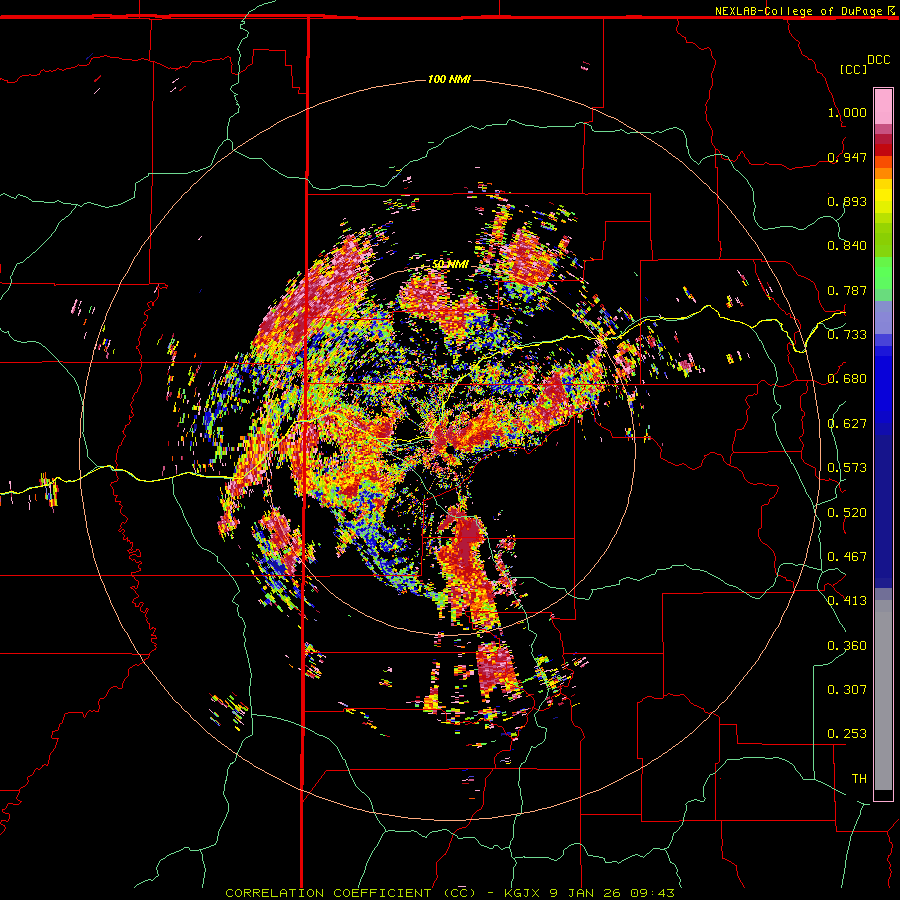Click the 0.733 scale value
This screenshot has width=900, height=900.
tap(847, 335)
